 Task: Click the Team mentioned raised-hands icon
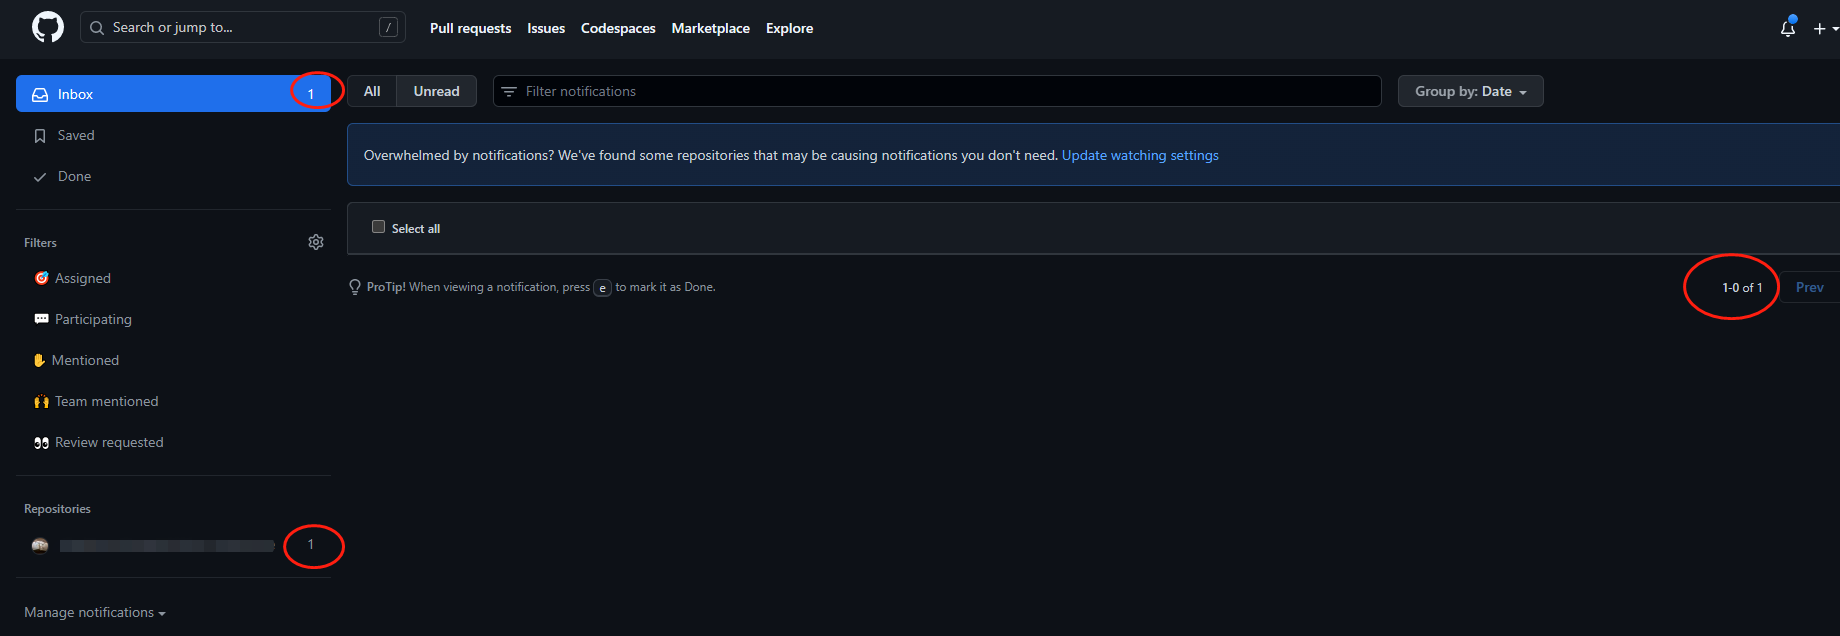click(42, 401)
